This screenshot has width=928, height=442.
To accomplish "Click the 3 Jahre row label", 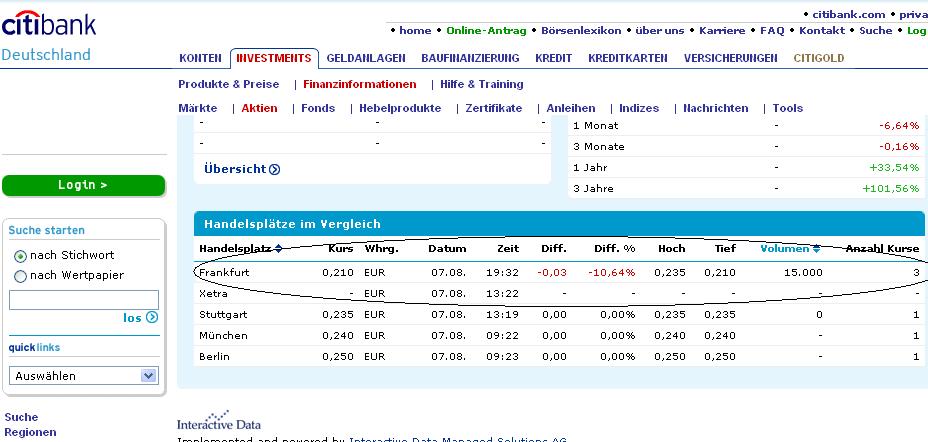I will coord(594,189).
